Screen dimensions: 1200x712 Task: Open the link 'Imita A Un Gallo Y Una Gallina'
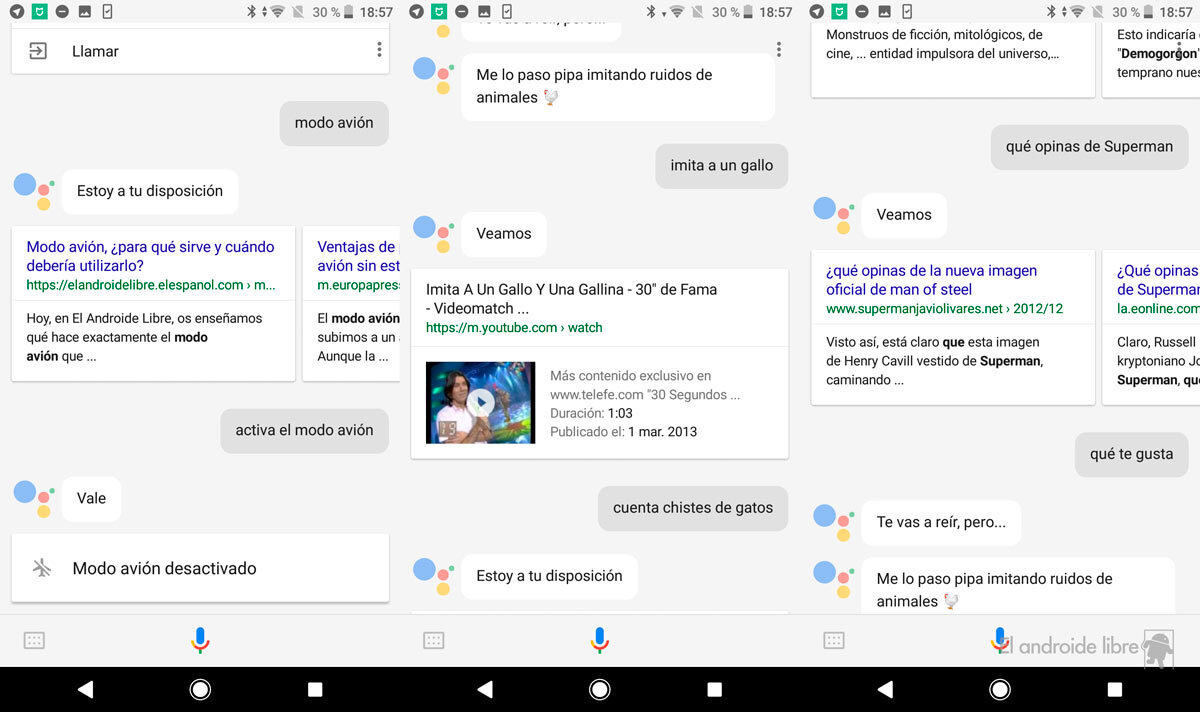pos(571,298)
